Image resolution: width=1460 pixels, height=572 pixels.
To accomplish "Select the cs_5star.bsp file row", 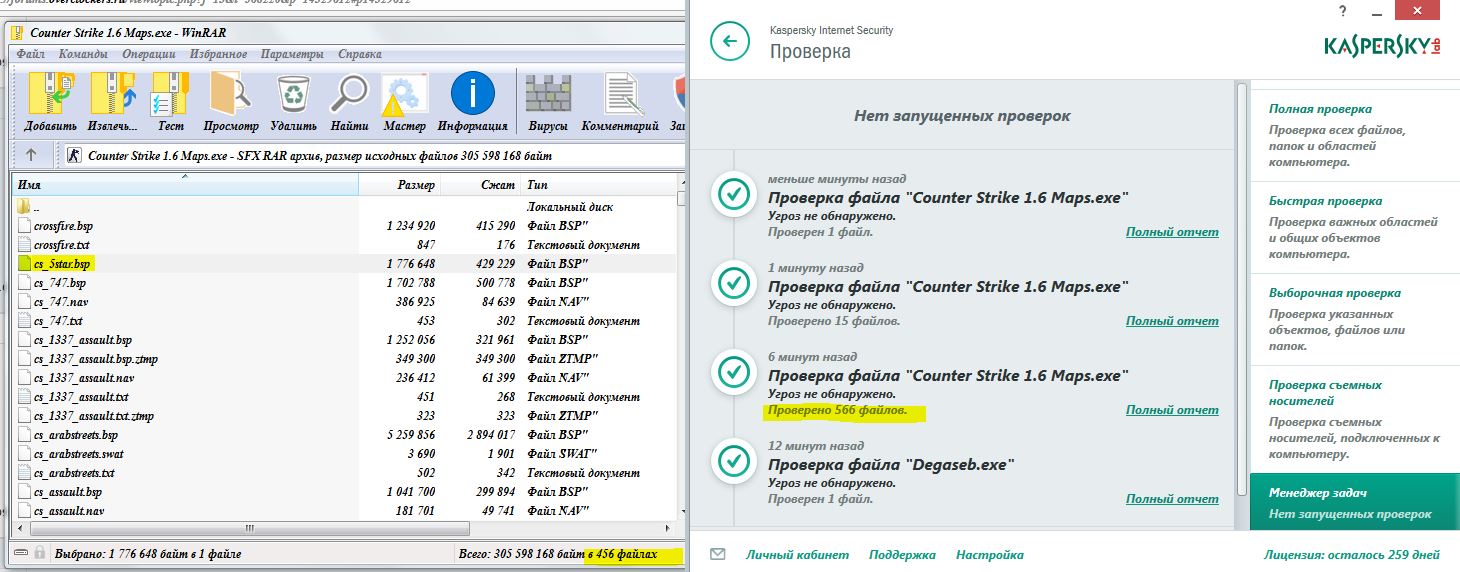I will coord(345,264).
